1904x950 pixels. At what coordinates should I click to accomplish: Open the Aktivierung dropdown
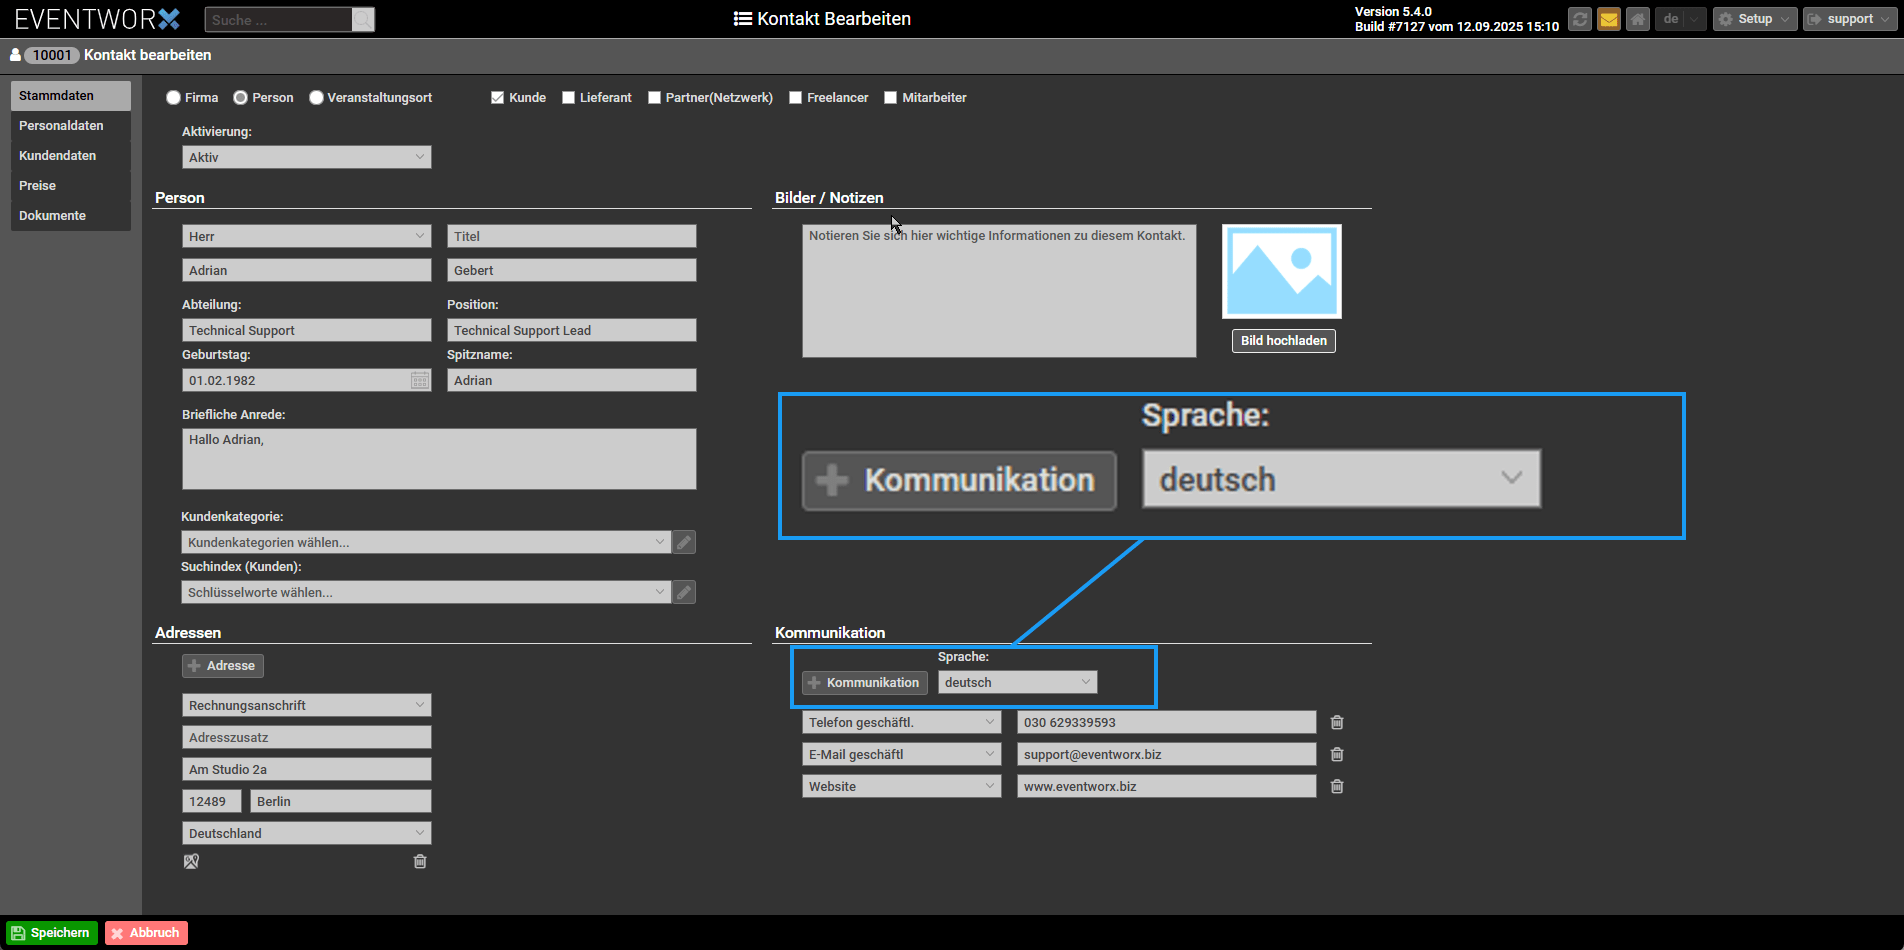(x=306, y=157)
